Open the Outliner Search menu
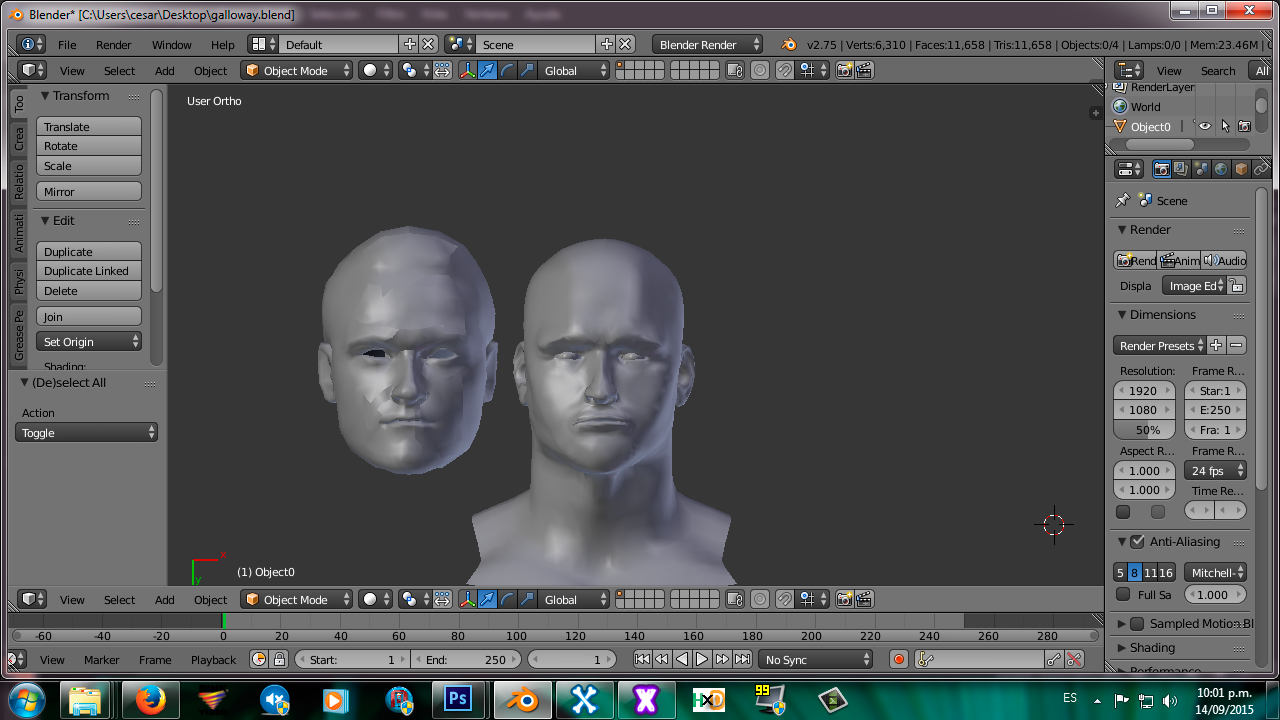 coord(1218,70)
